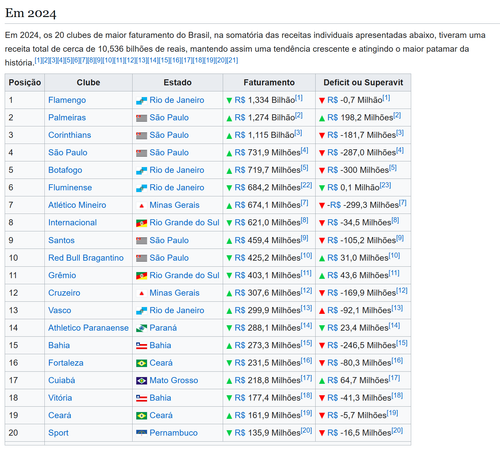Viewport: 500px width, 453px height.
Task: Select the R$ -299,3 Milhões cell
Action: 363,205
